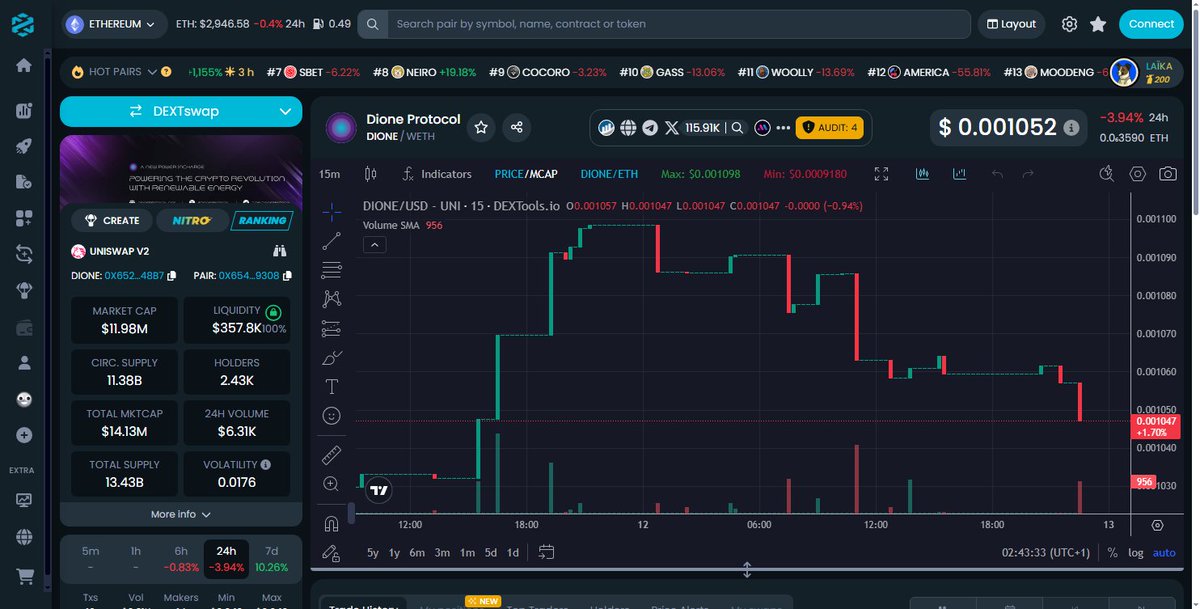Select the brush drawing tool
This screenshot has height=609, width=1200.
pyautogui.click(x=332, y=357)
